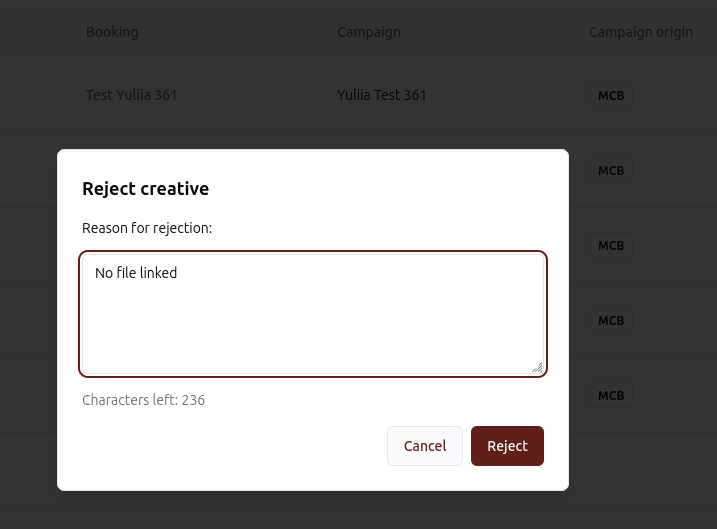Open the 'Yuliia Test 361' campaign
Image resolution: width=717 pixels, height=529 pixels.
pyautogui.click(x=382, y=95)
